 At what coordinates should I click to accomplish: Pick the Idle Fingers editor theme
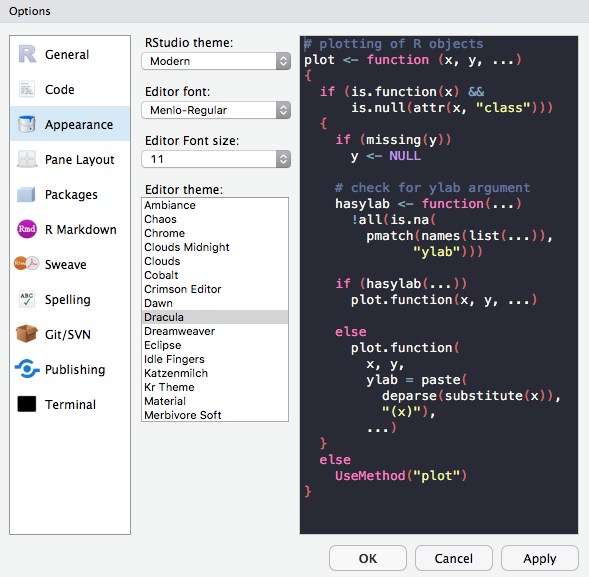point(215,359)
